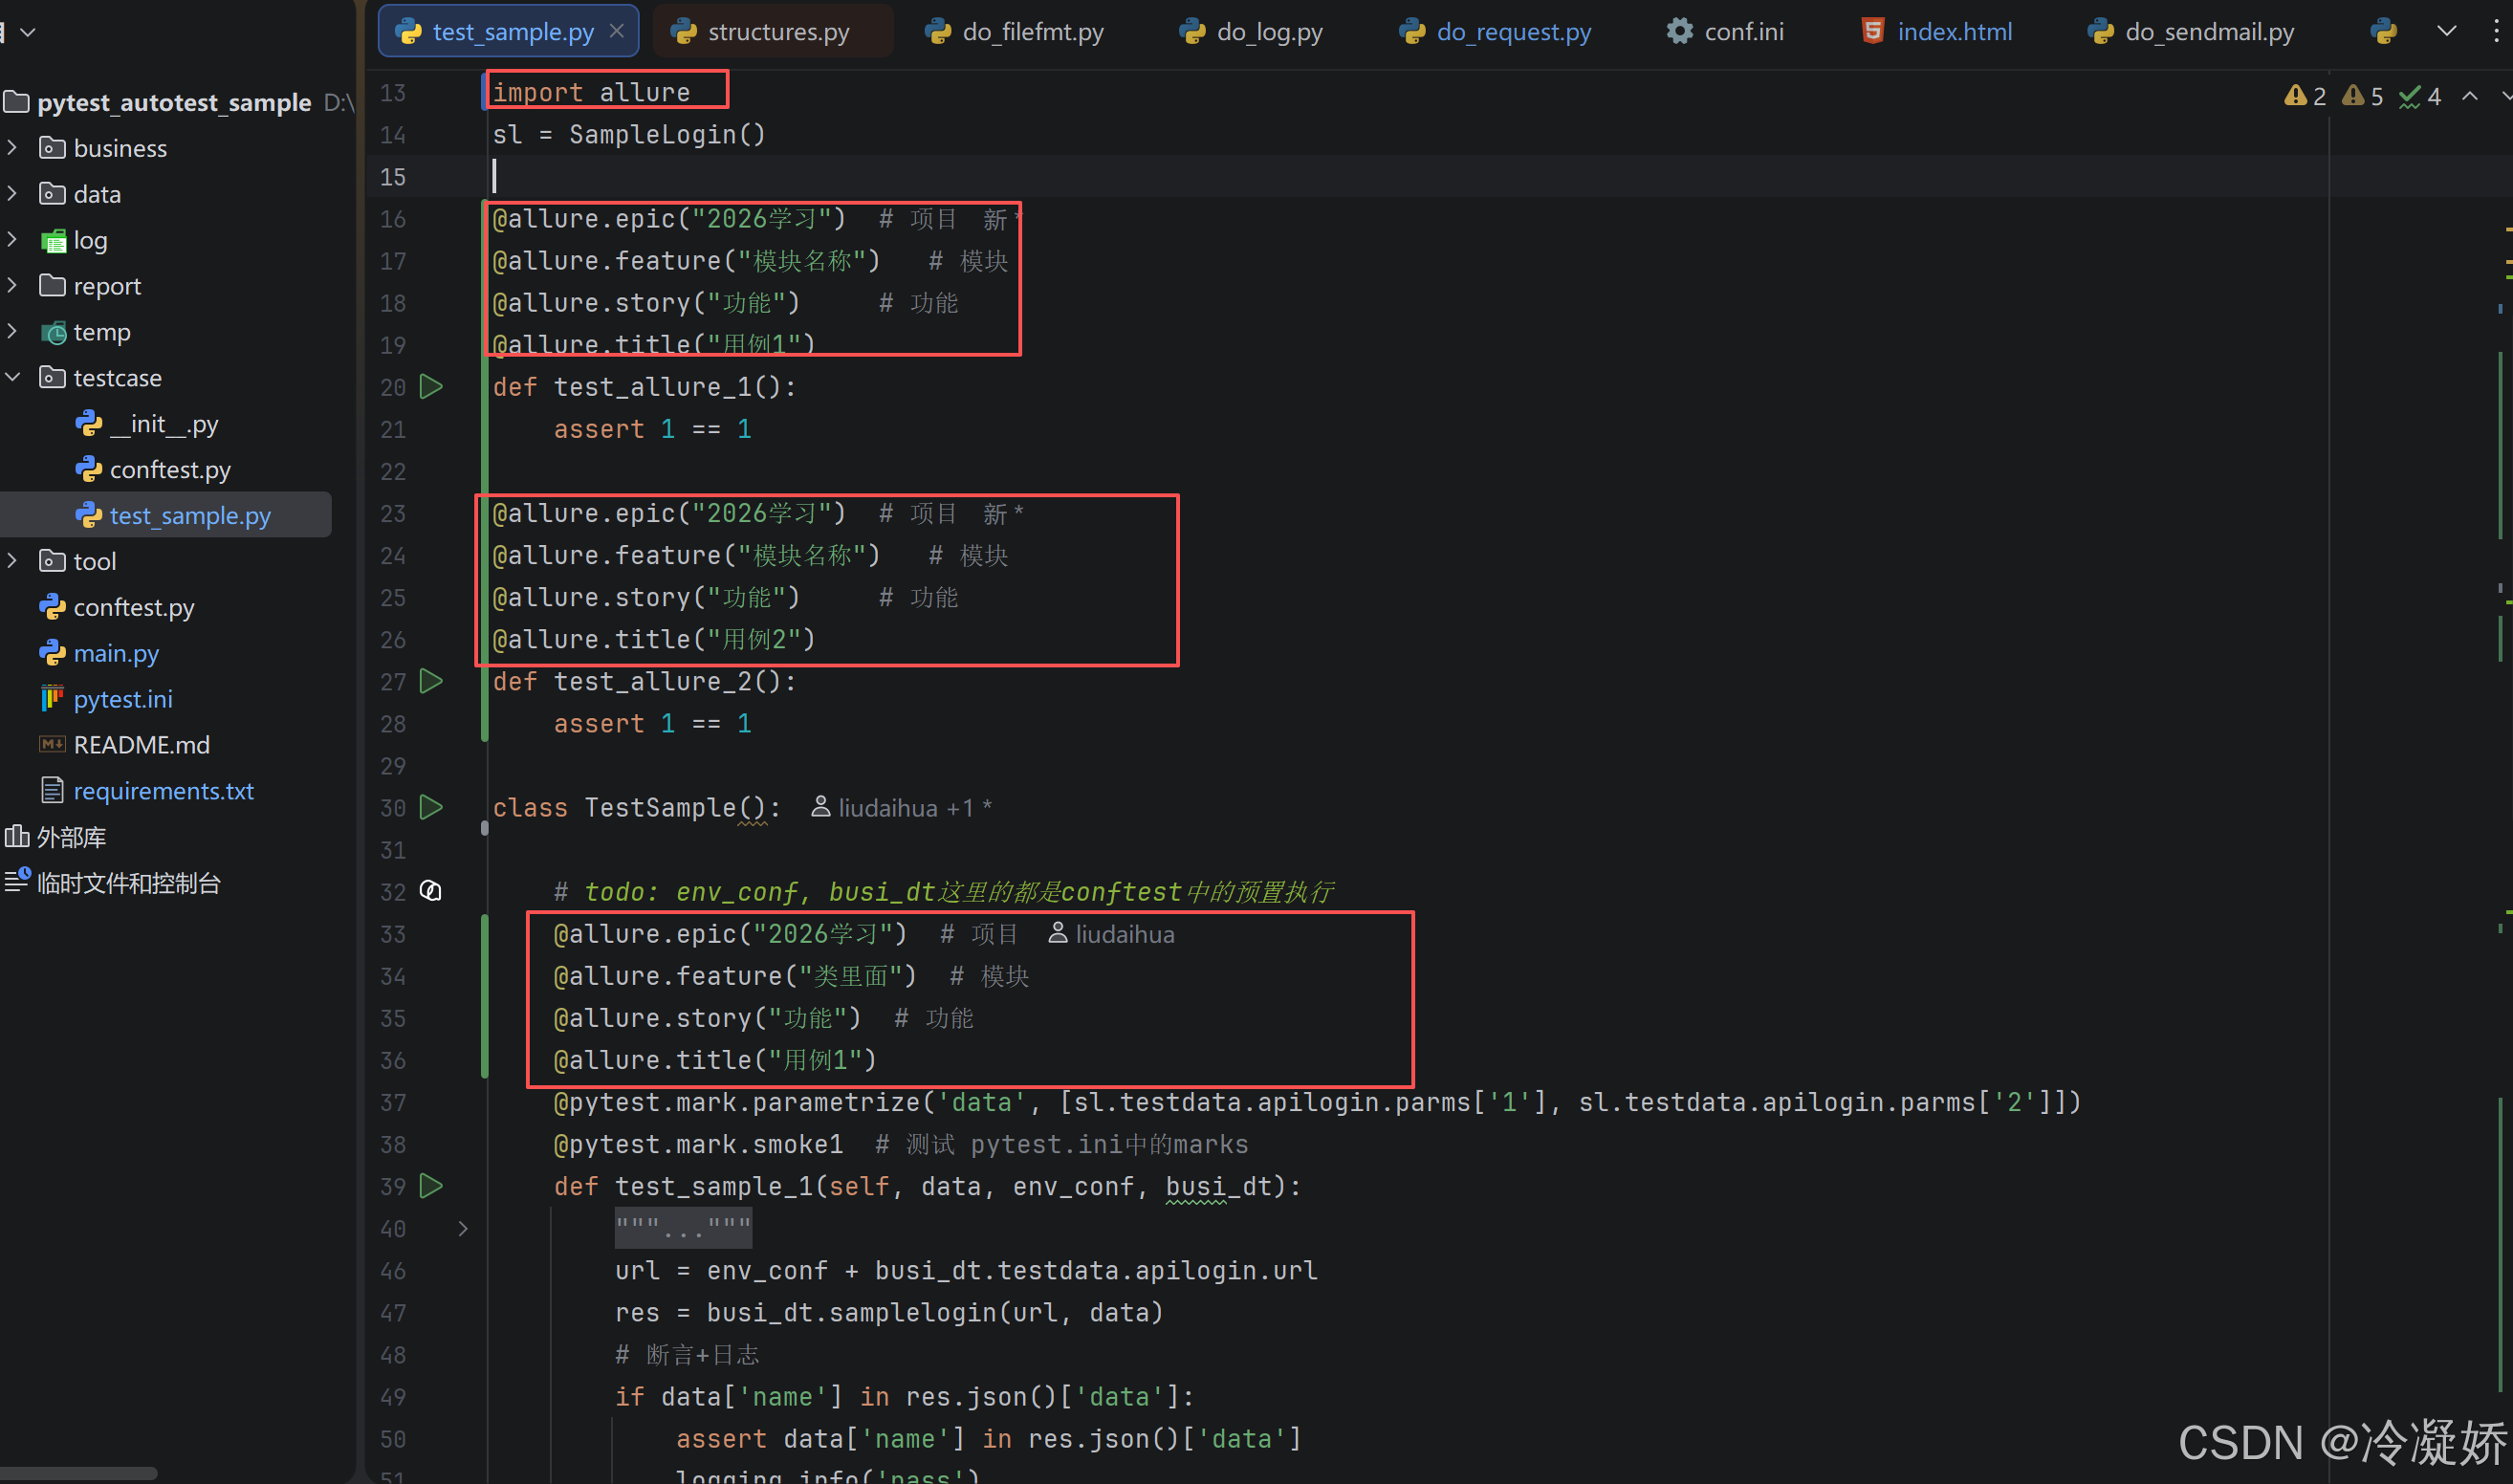Click the gutter icon on line 32

pos(431,891)
